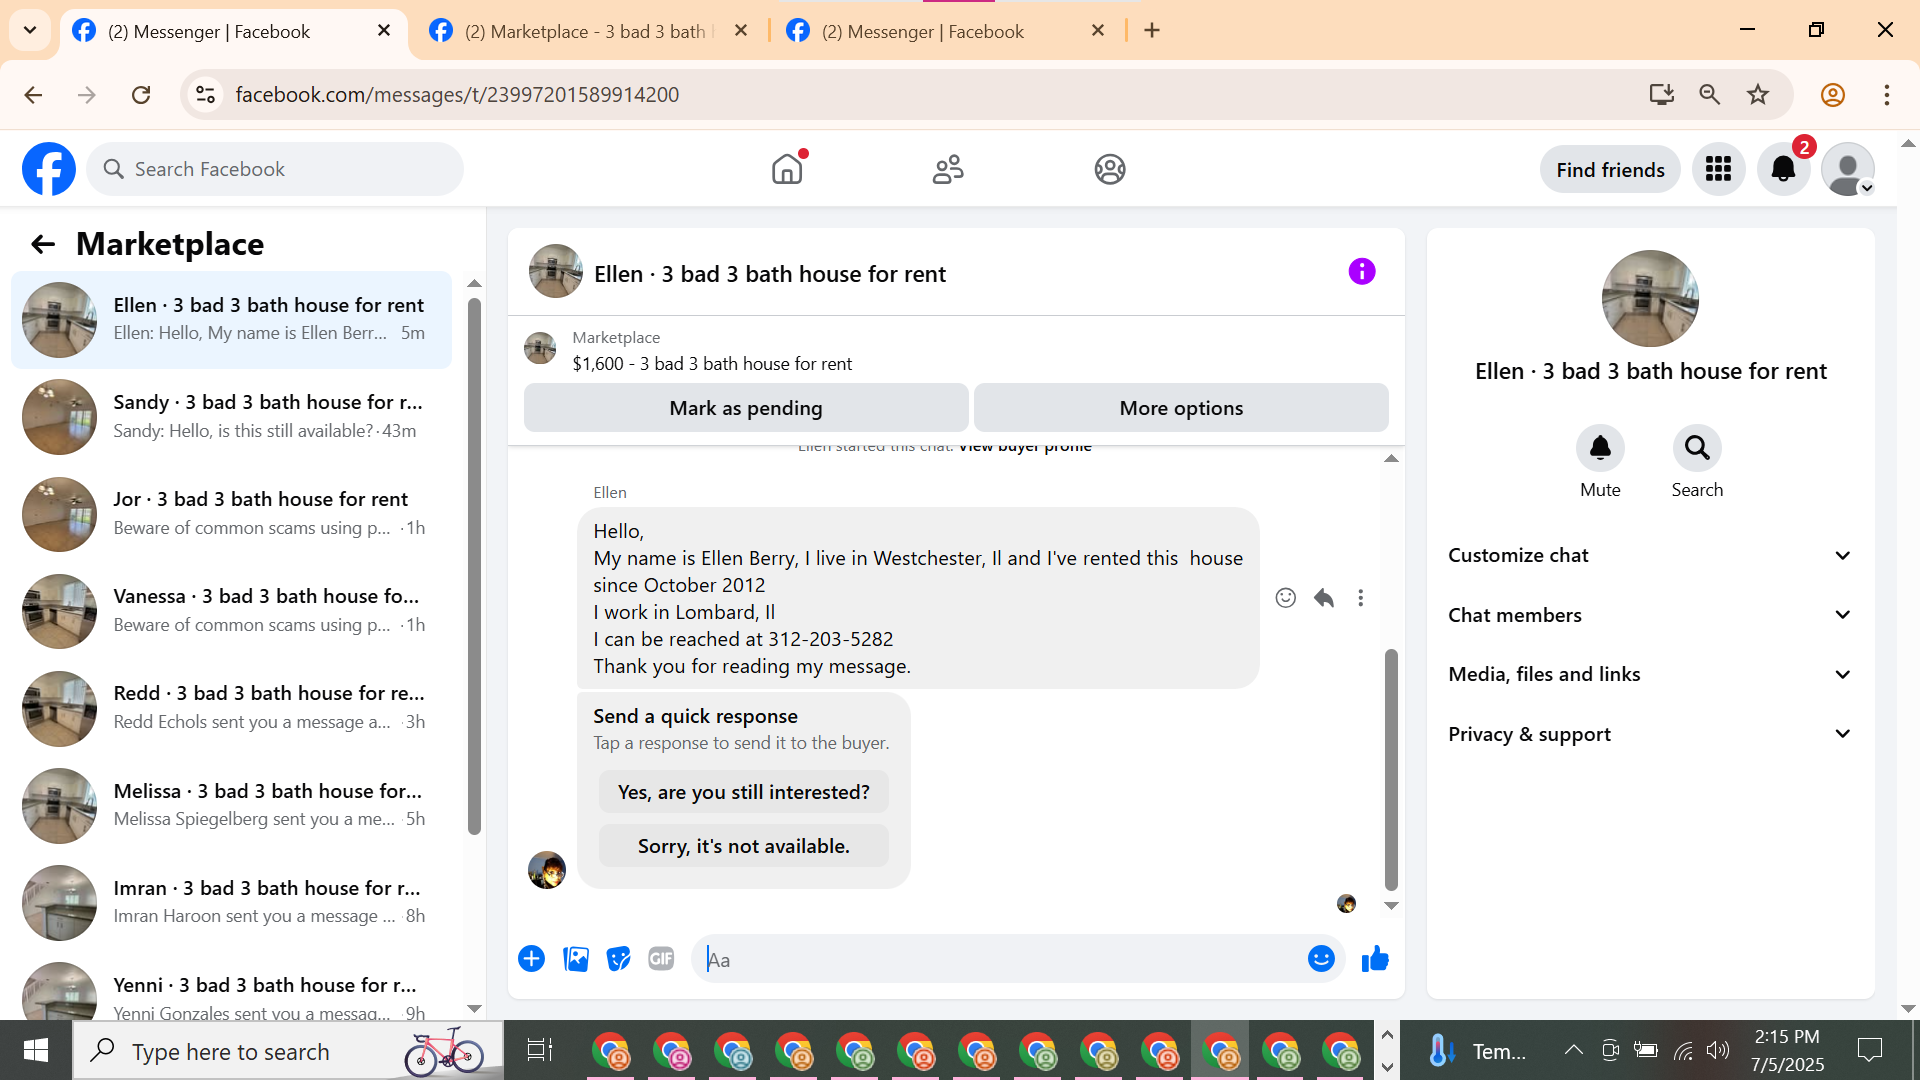This screenshot has height=1080, width=1920.
Task: Toggle the purple conversation info button
Action: click(x=1361, y=272)
